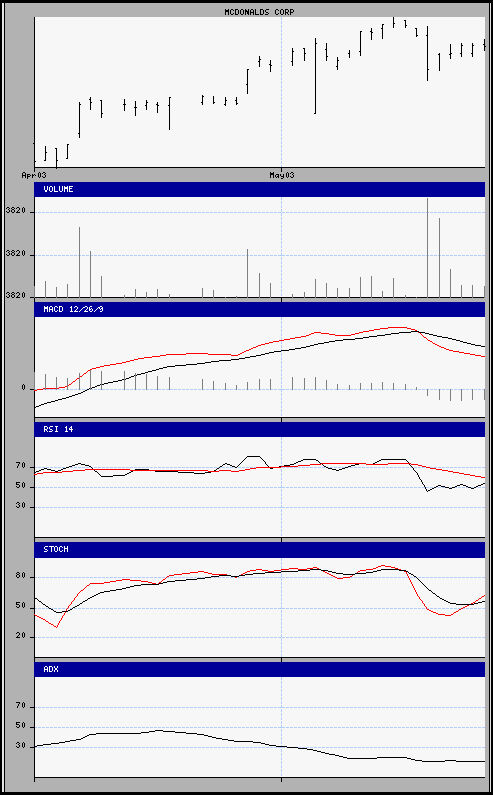Click the MACD zero axis label
This screenshot has width=493, height=795.
click(23, 388)
